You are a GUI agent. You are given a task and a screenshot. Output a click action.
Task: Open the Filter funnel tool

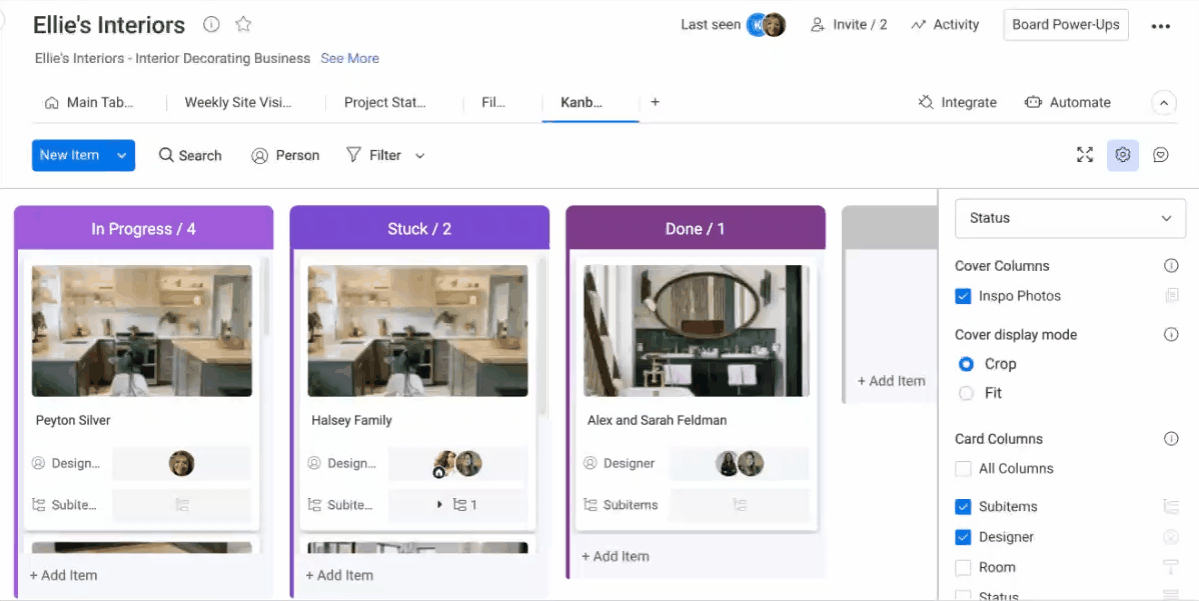(x=374, y=155)
